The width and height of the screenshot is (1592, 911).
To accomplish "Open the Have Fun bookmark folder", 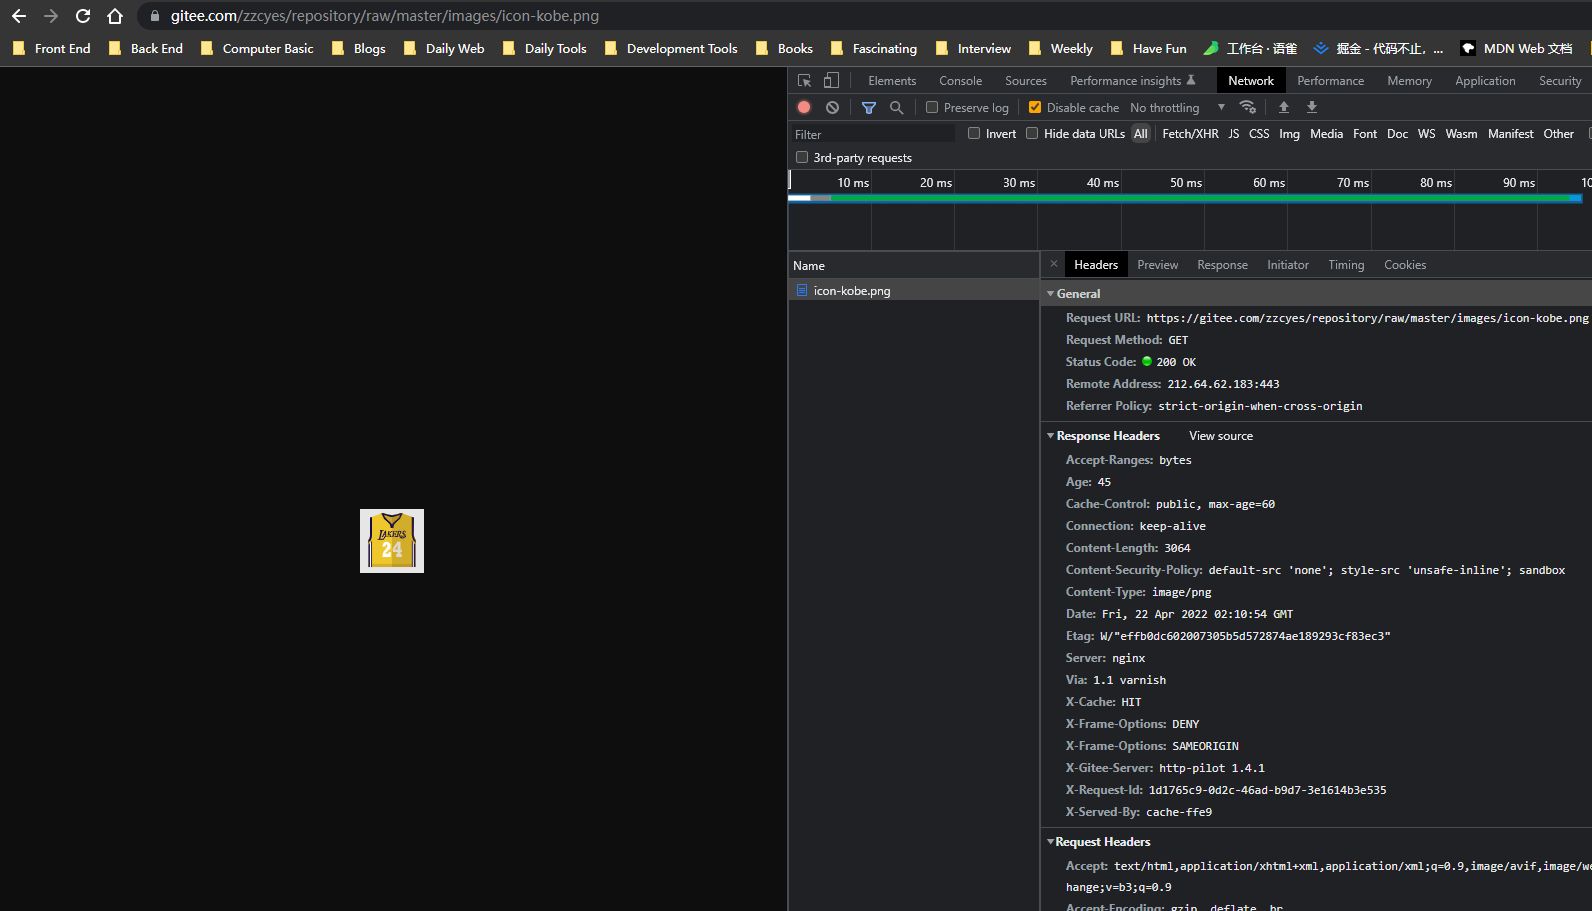I will click(1148, 48).
